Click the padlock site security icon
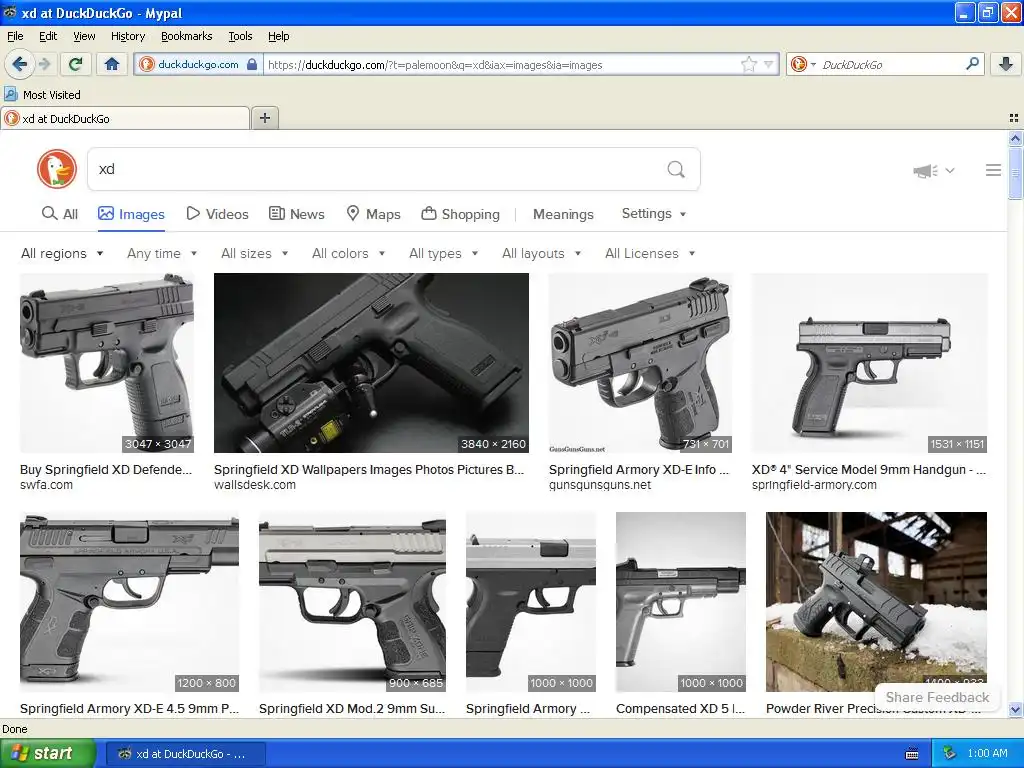Screen dimensions: 1024x768 pyautogui.click(x=252, y=64)
